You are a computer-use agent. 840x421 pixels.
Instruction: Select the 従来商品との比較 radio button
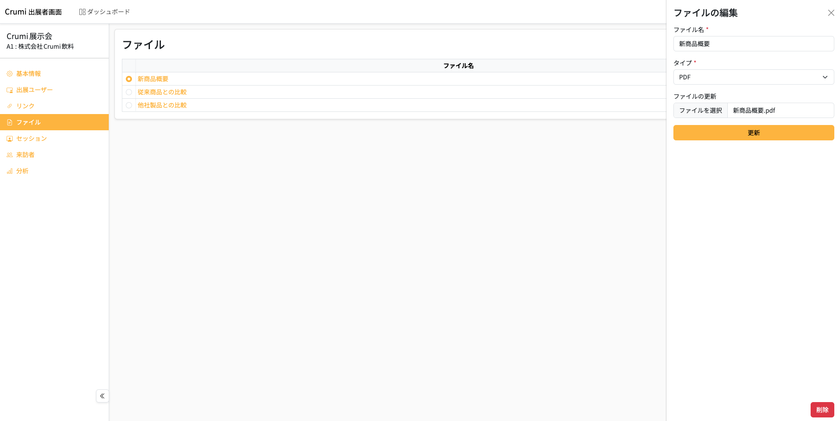(x=129, y=92)
